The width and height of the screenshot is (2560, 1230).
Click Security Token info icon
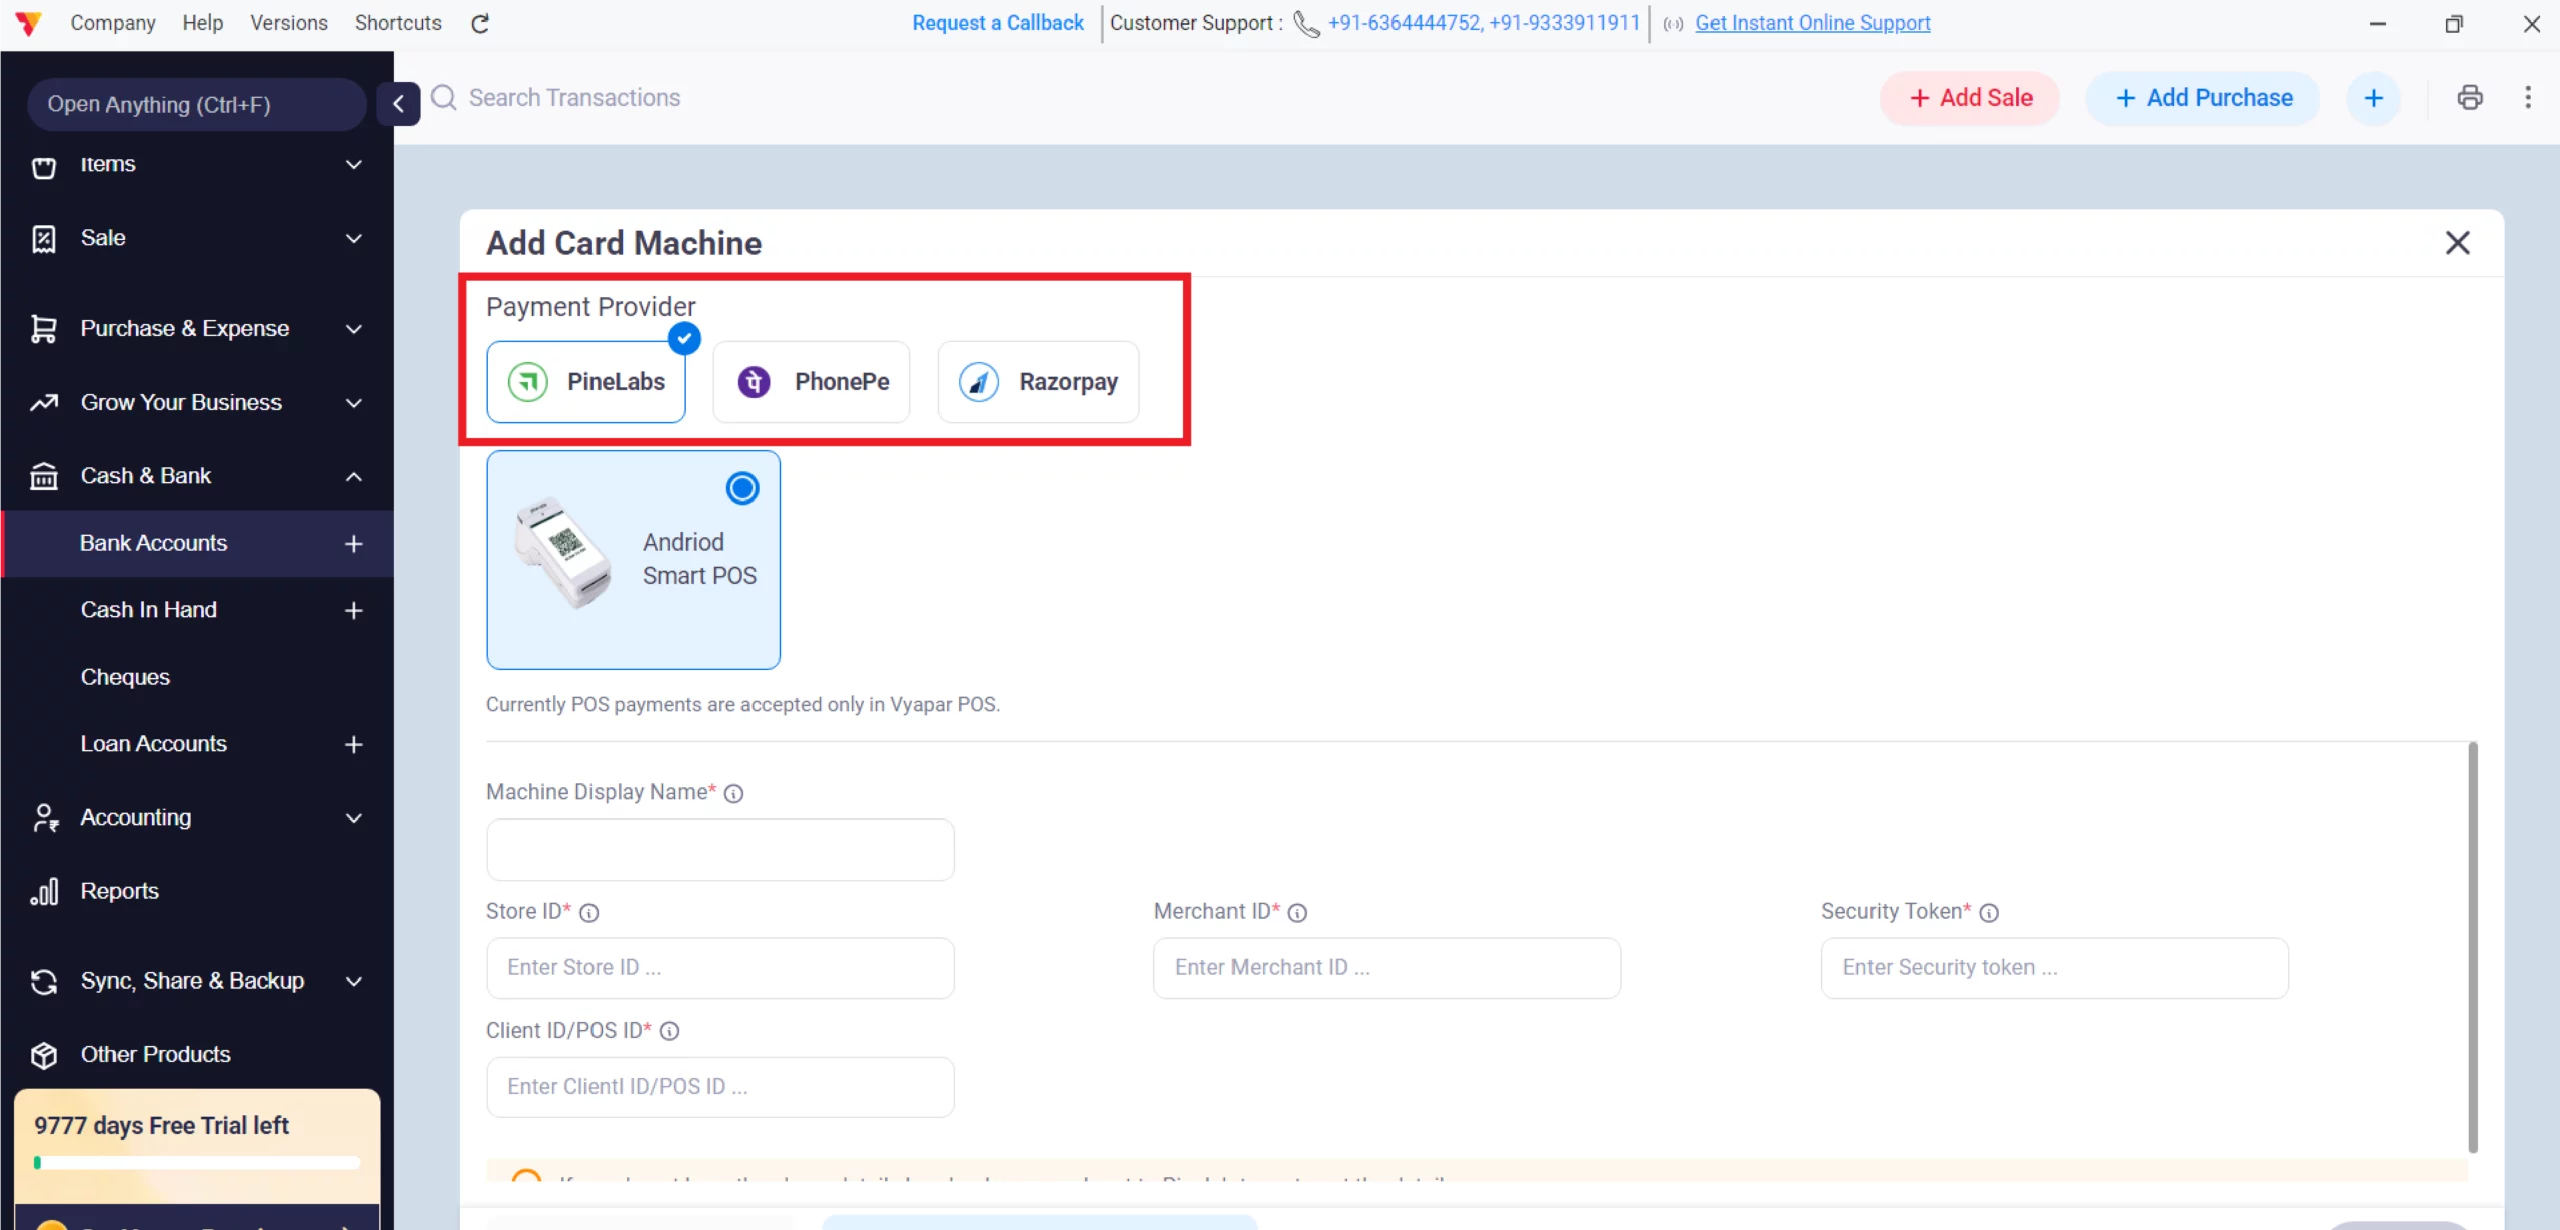tap(1989, 912)
